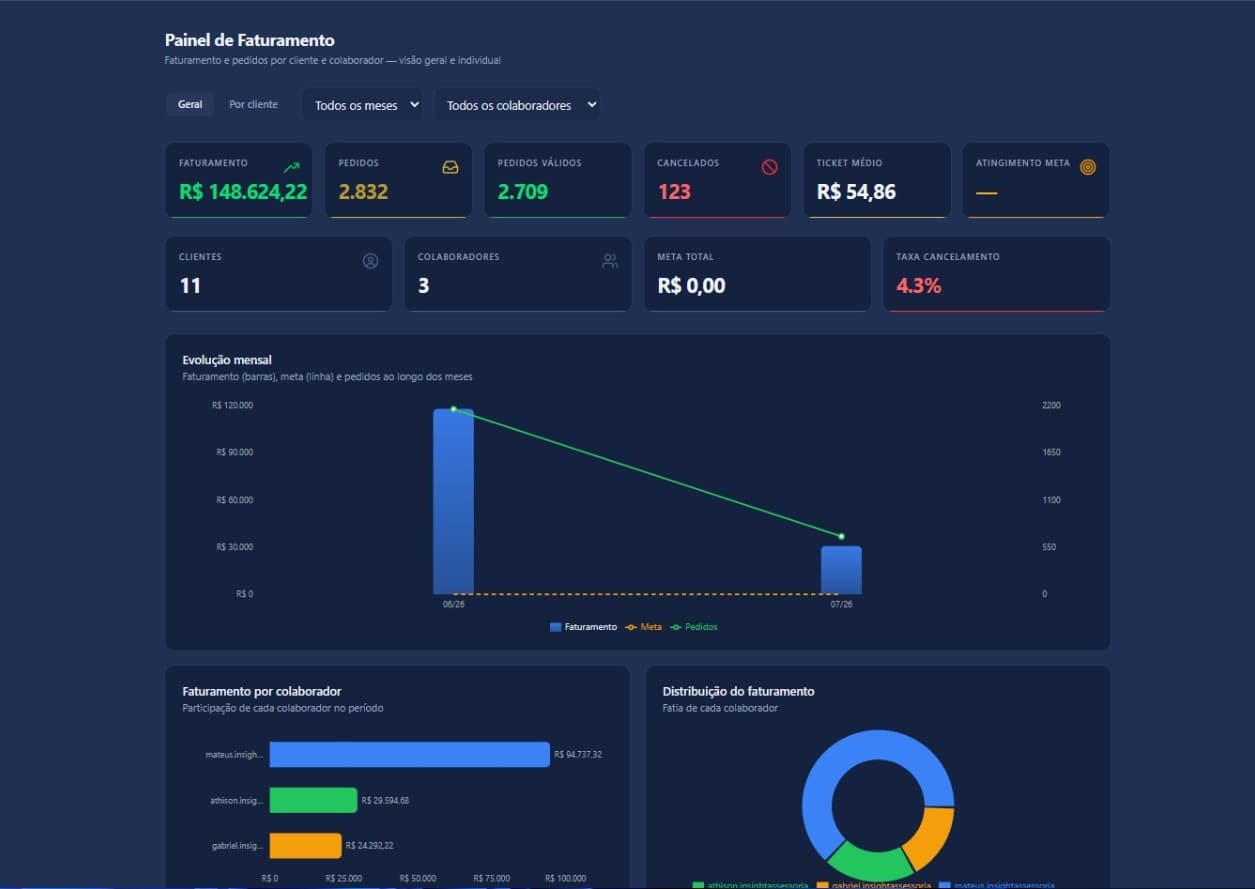
Task: Toggle the Pedidos series in chart legend
Action: pyautogui.click(x=694, y=627)
